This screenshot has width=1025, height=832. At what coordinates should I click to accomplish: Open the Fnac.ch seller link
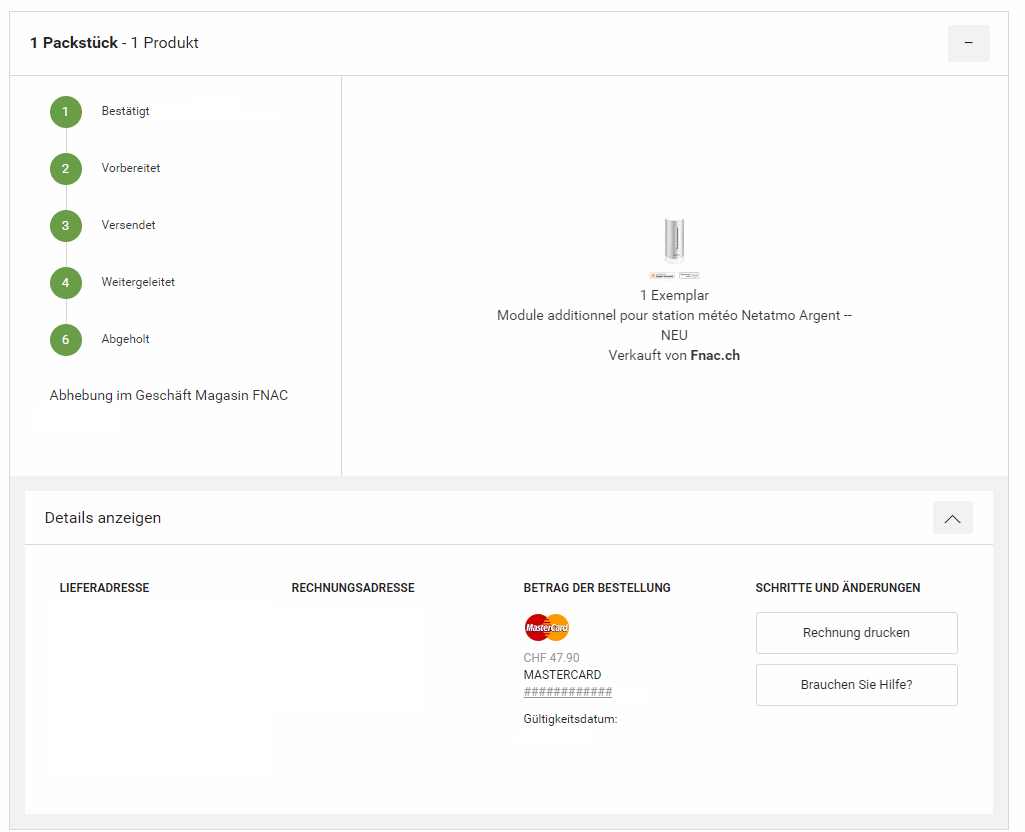click(x=715, y=355)
